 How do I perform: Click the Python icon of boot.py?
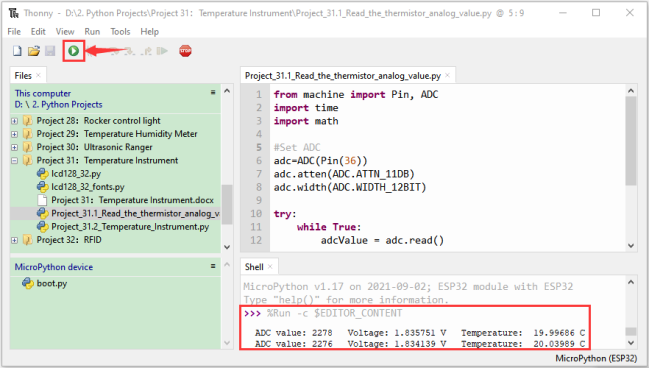click(28, 283)
